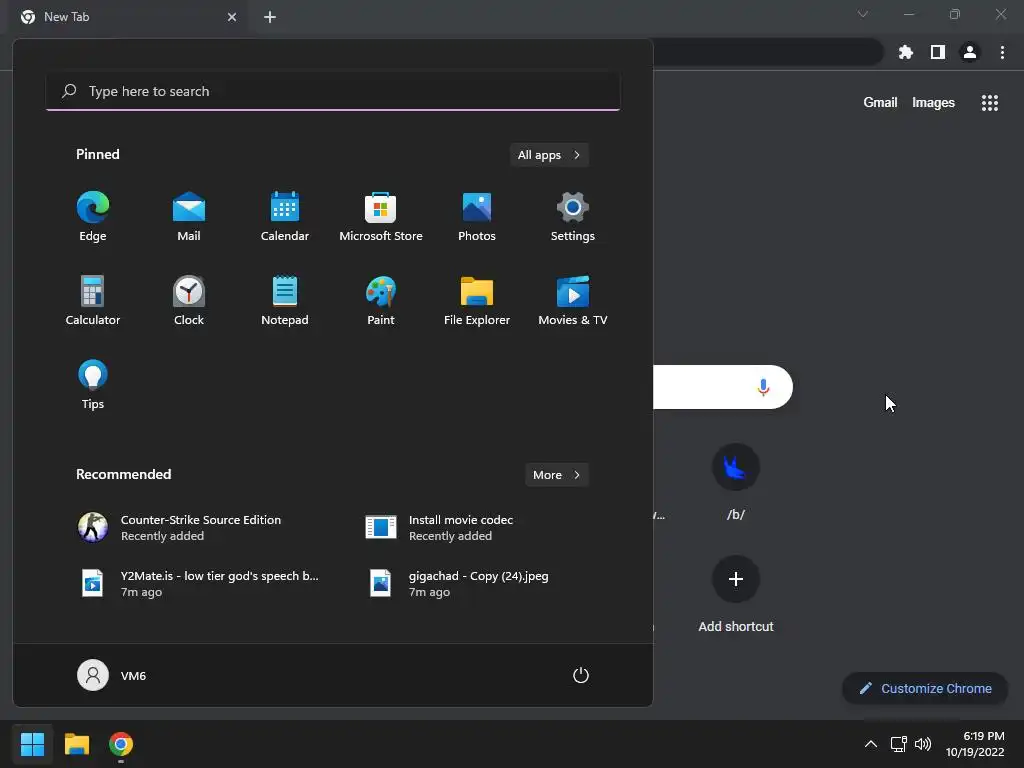Focus the Type here to search box

tap(333, 91)
